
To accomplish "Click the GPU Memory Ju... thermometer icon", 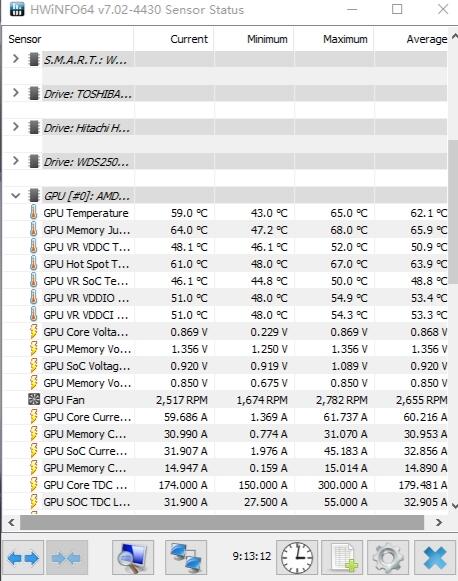I will tap(33, 230).
